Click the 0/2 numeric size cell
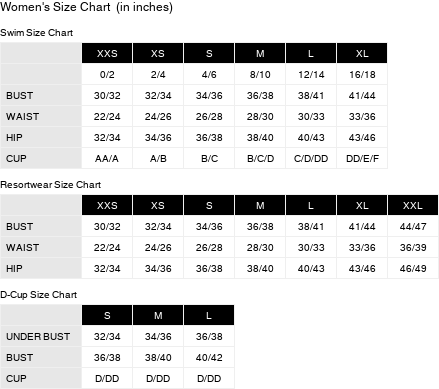This screenshot has width=439, height=389. (107, 74)
